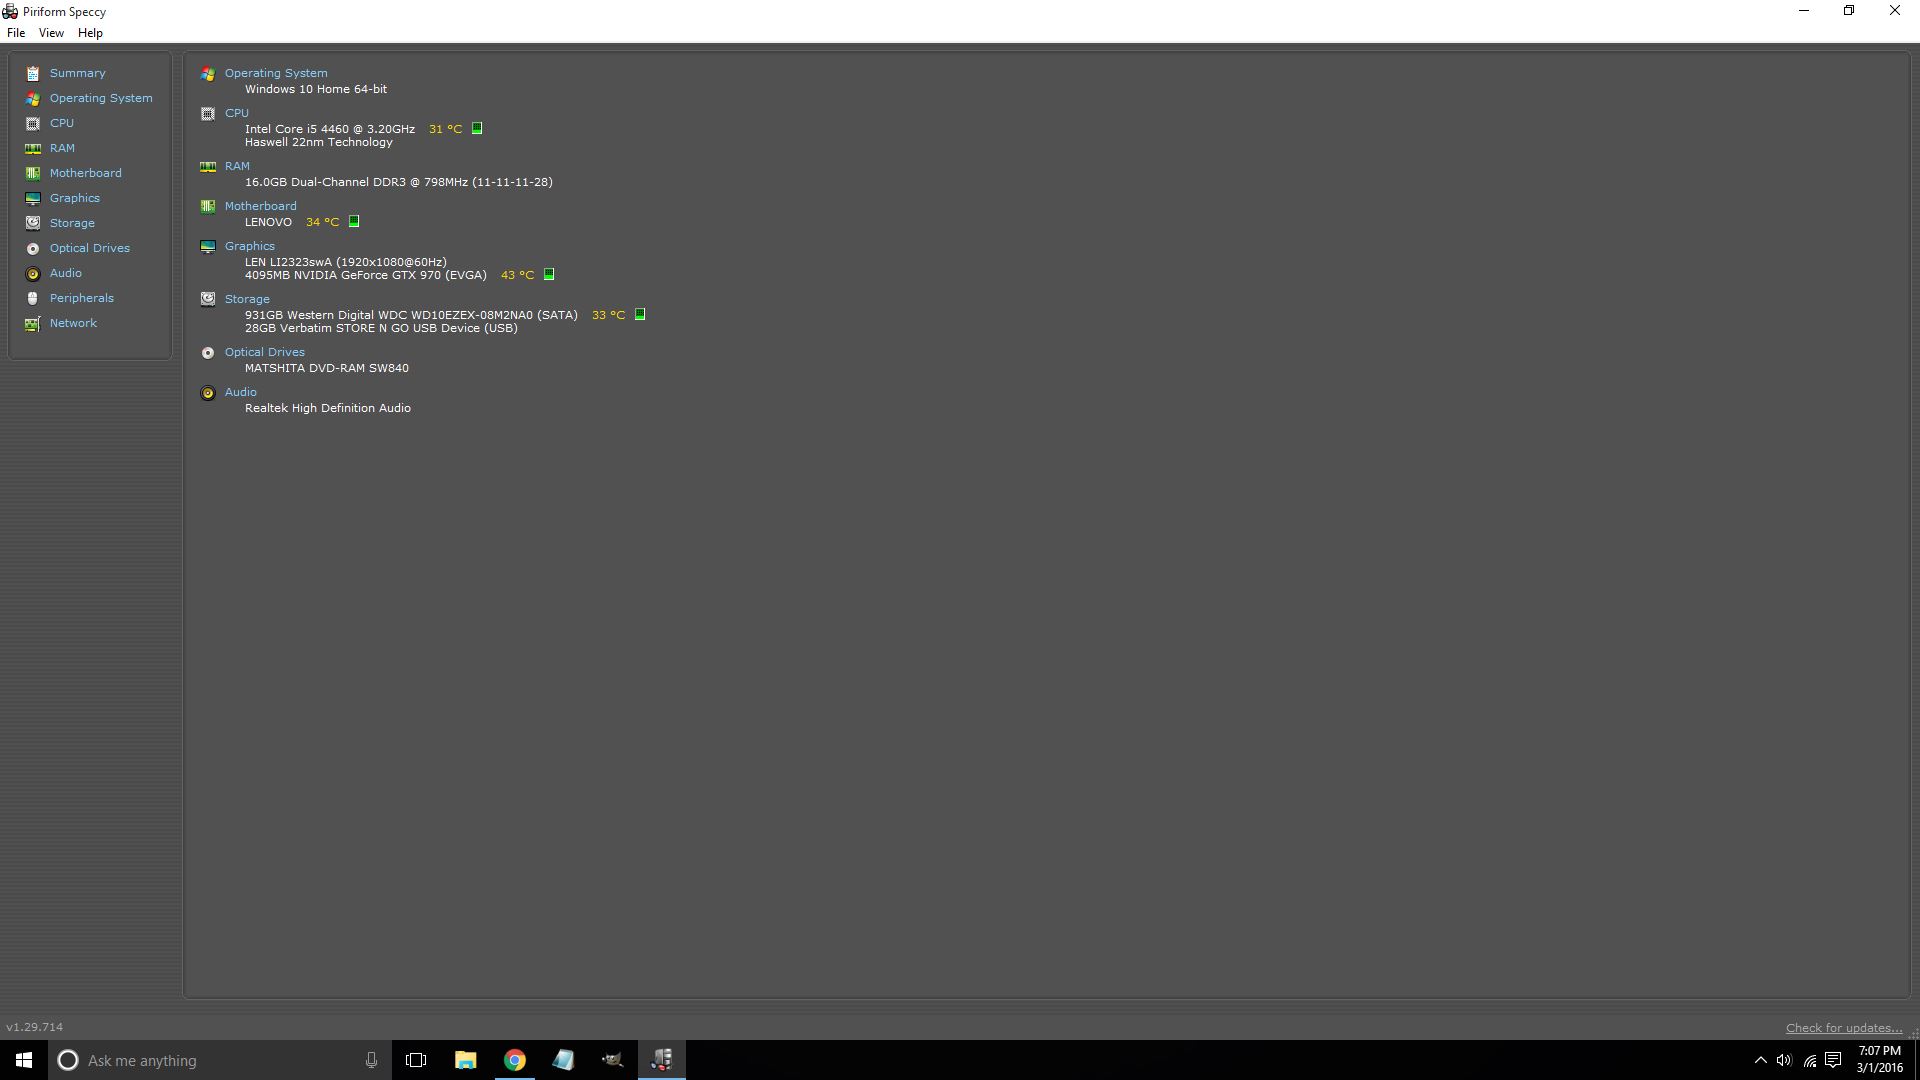Click the Graphics monitor icon in sidebar
Screen dimensions: 1920x1080
(x=33, y=198)
